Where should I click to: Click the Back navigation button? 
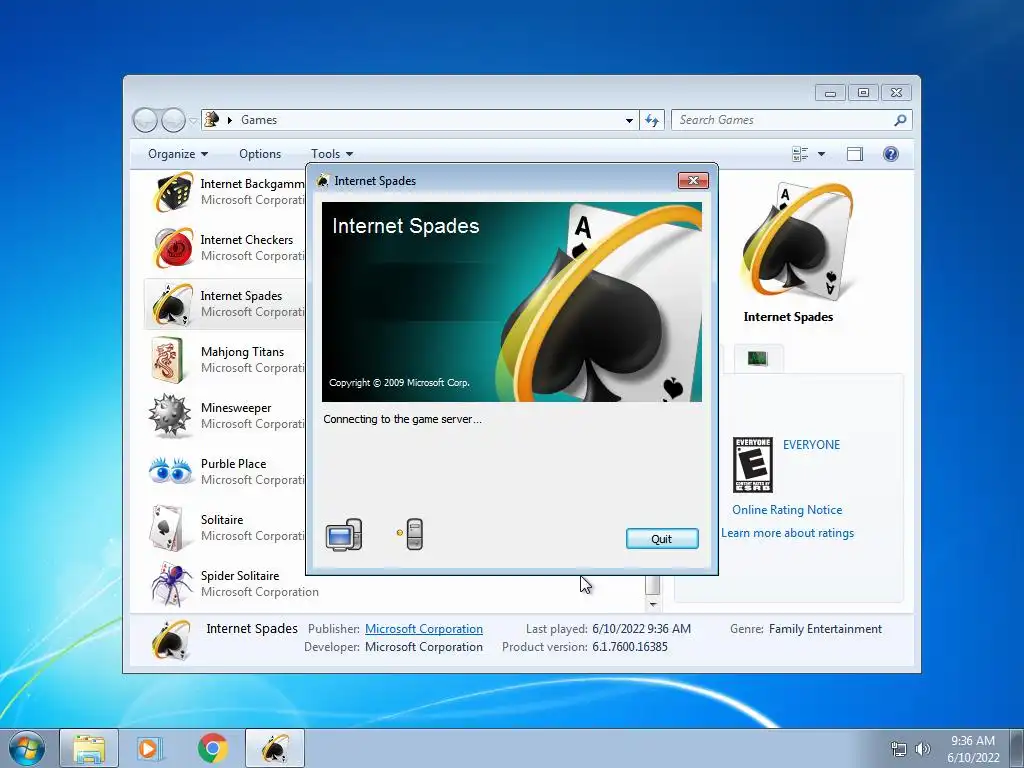pyautogui.click(x=146, y=120)
